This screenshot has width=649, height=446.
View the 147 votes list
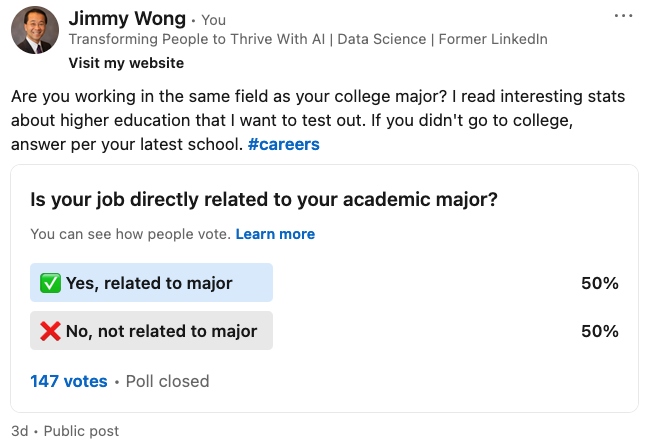[69, 381]
